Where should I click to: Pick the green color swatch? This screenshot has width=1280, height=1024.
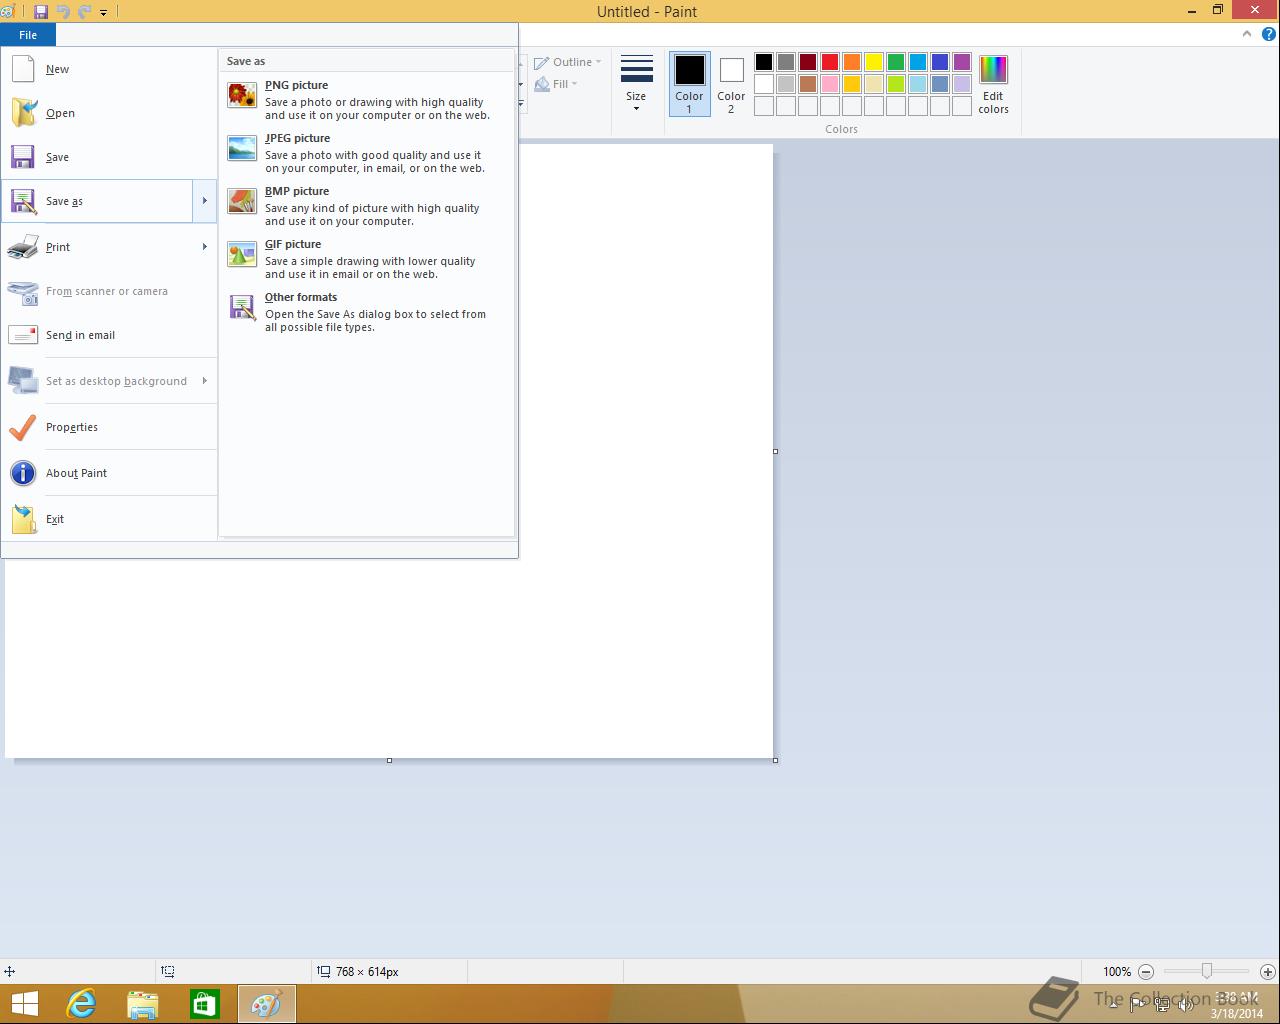point(896,62)
